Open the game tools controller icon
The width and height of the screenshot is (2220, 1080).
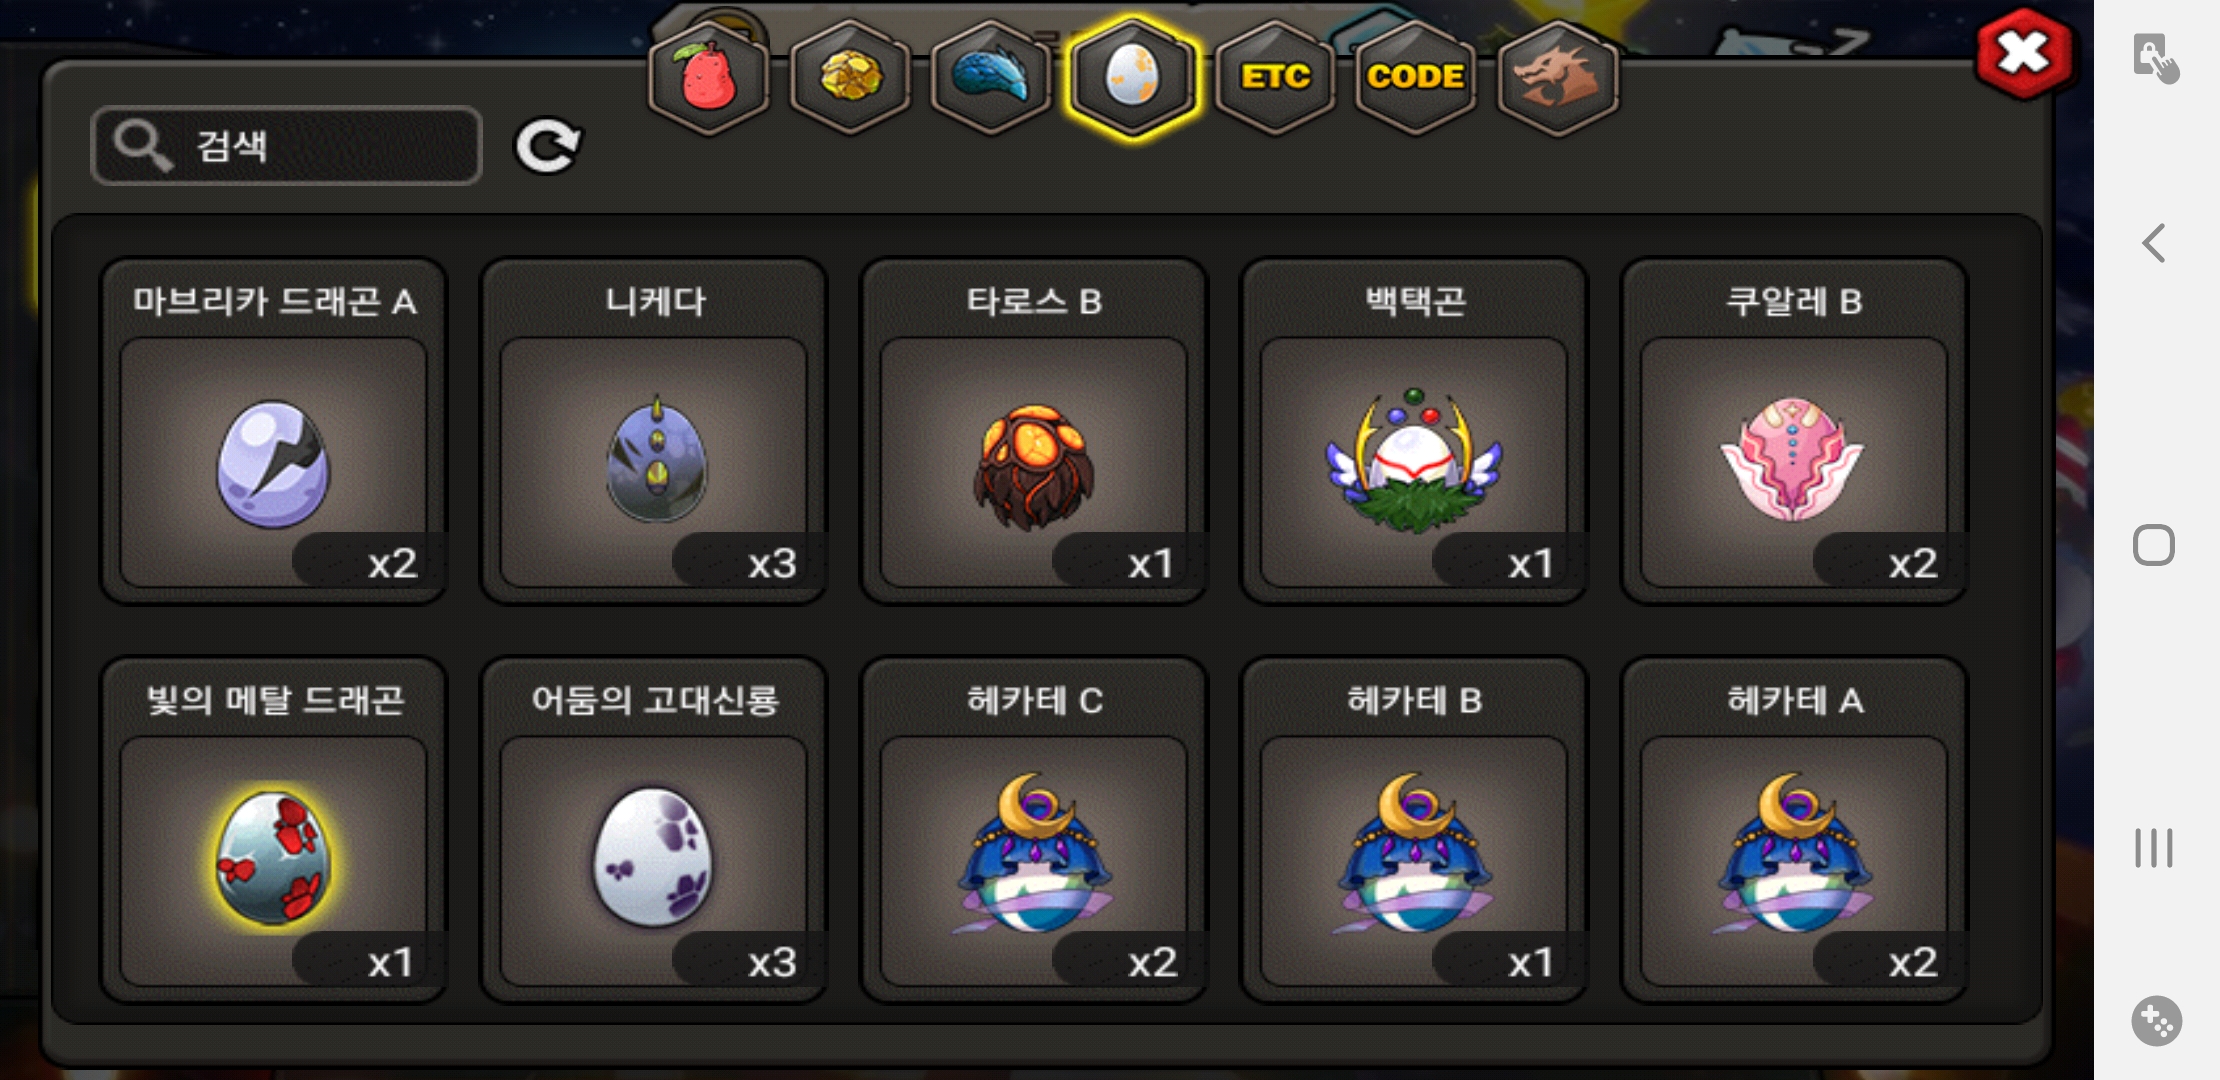click(2156, 1021)
